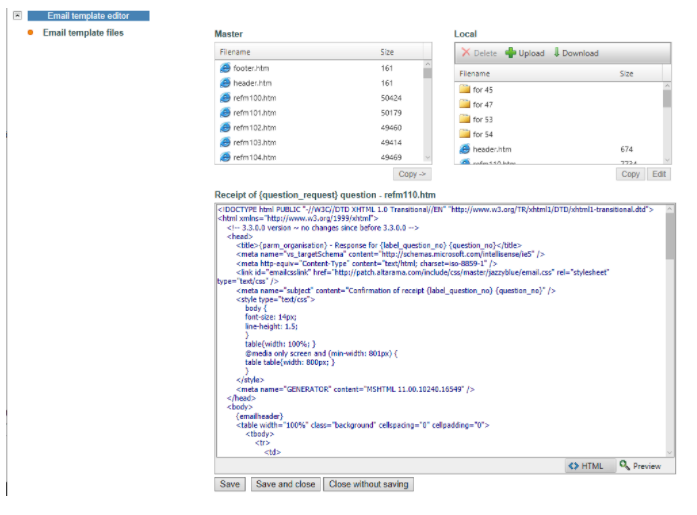Screen dimensions: 697x515
Task: Select footer.htm filename in Master list
Action: click(251, 68)
